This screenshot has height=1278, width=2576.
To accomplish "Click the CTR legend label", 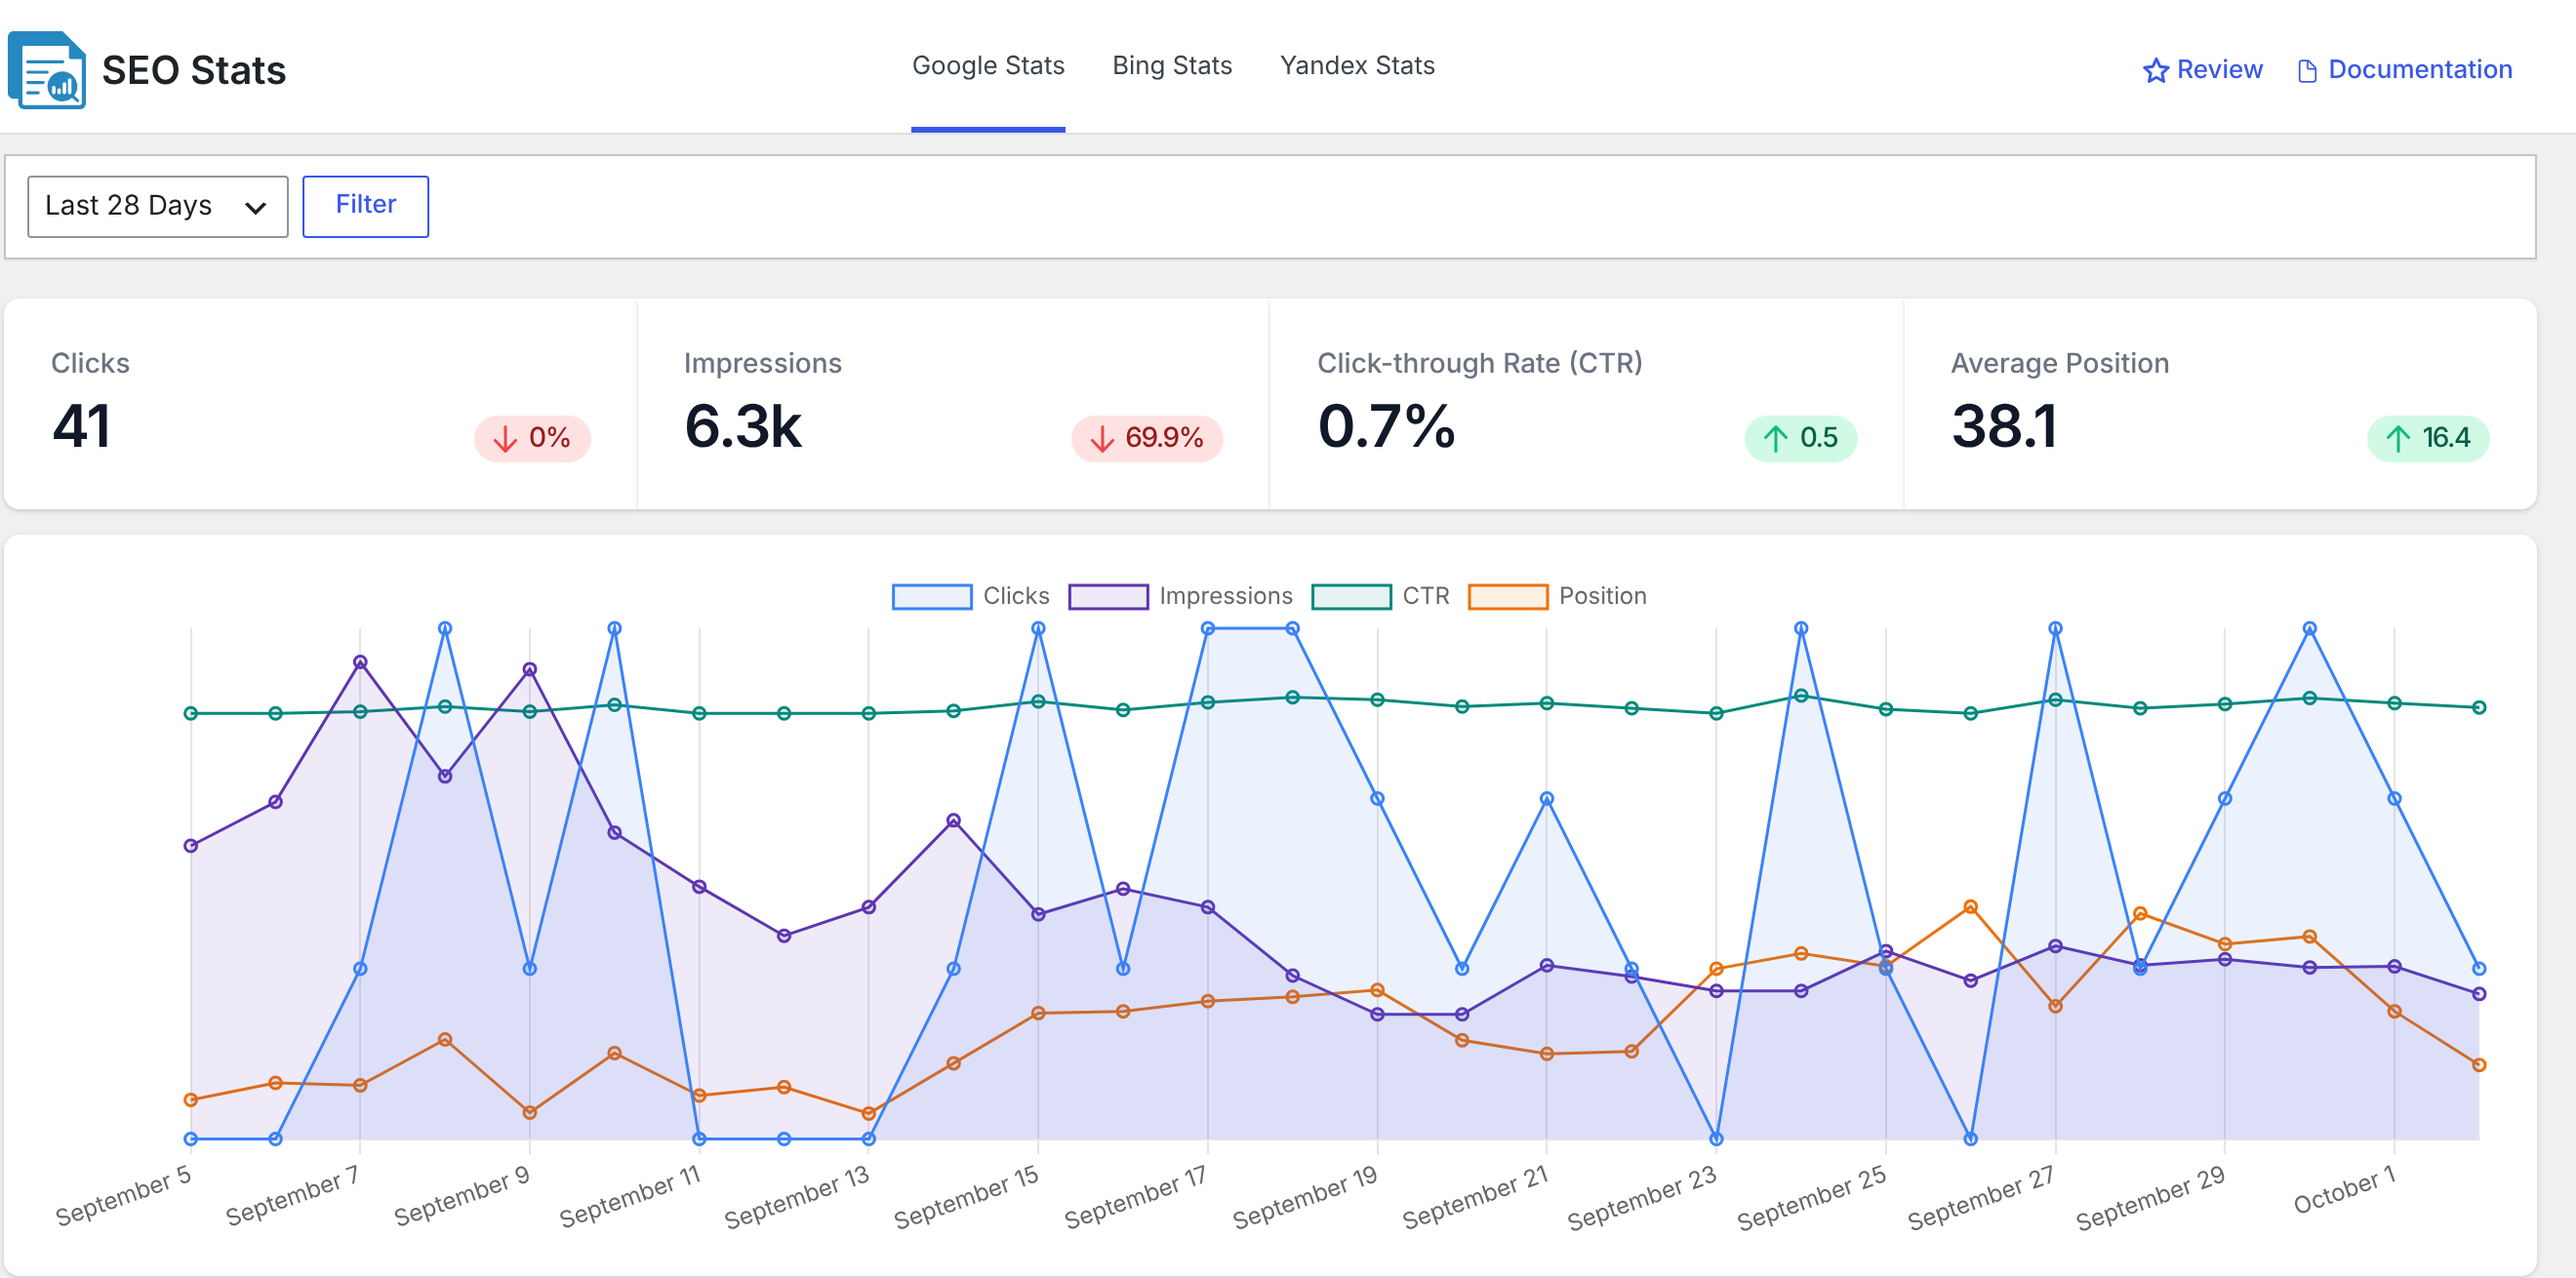I will tap(1425, 596).
